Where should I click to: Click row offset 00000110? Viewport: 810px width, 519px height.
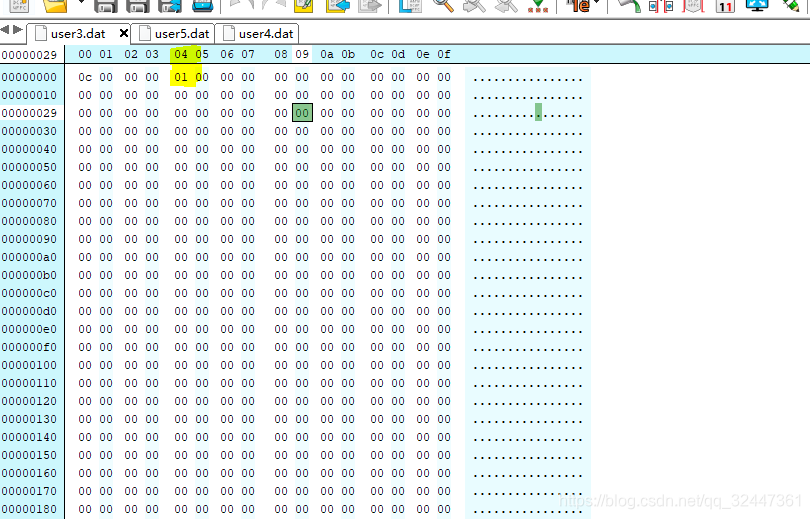click(x=29, y=383)
